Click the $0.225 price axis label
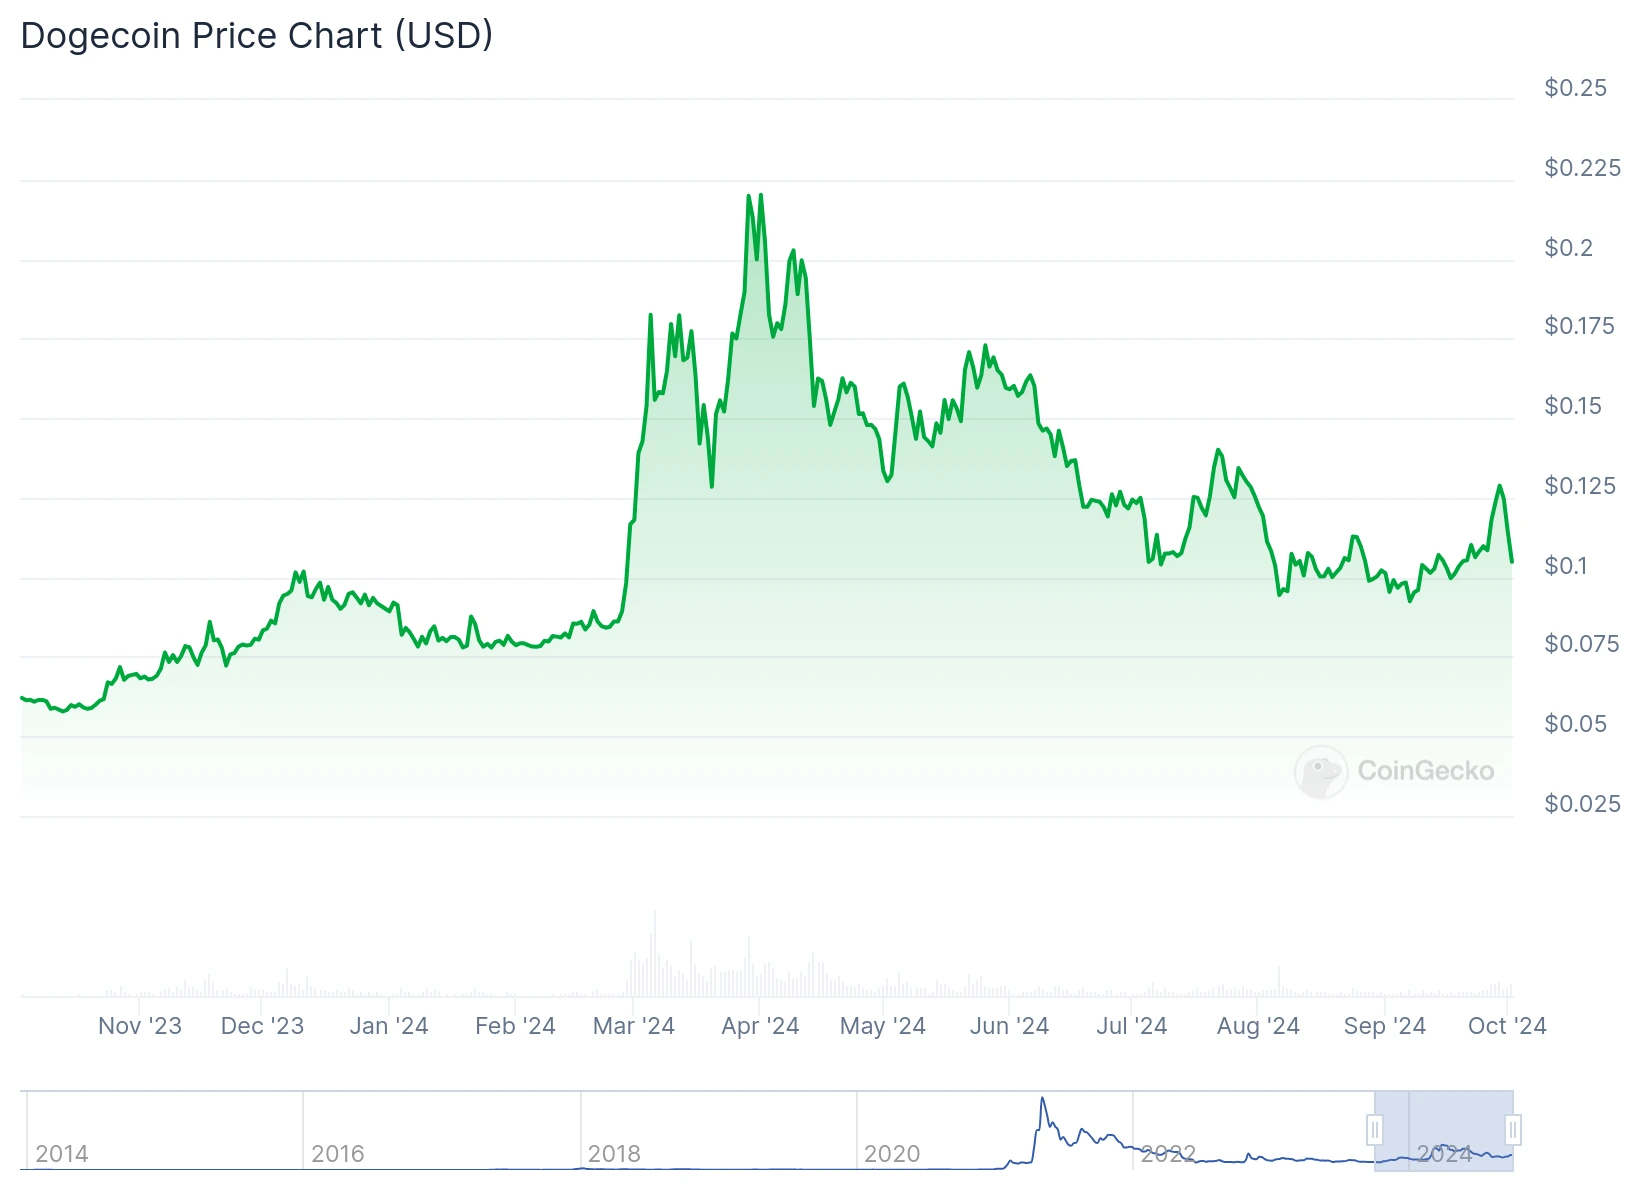This screenshot has width=1644, height=1200. pyautogui.click(x=1582, y=168)
